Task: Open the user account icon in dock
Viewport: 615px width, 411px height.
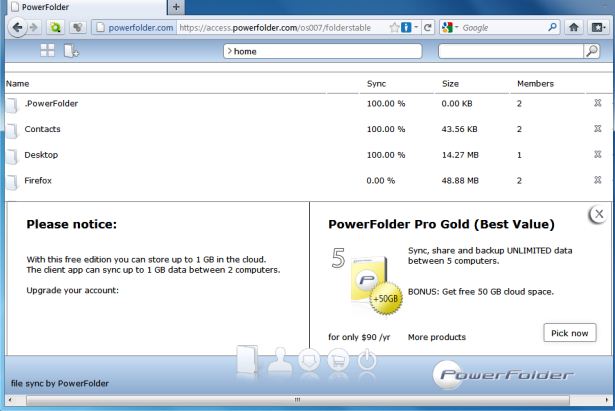Action: [280, 360]
